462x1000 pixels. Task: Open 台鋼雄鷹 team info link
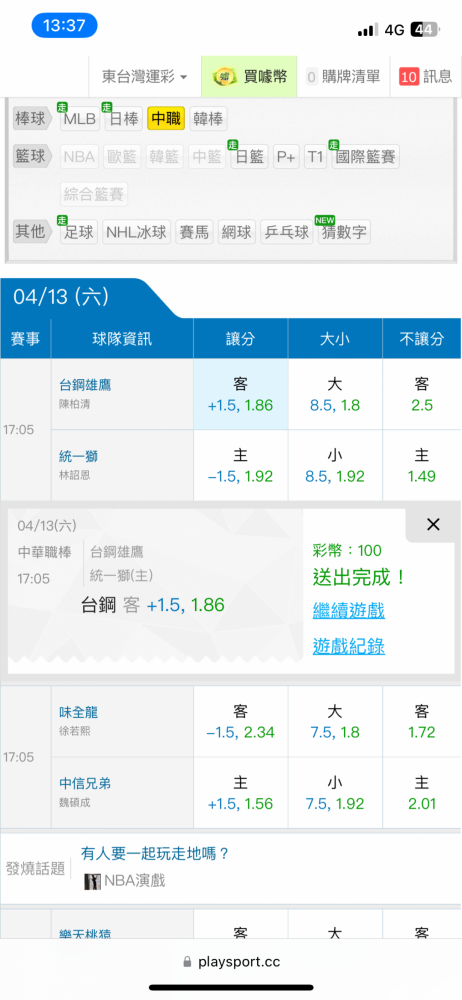(x=86, y=385)
